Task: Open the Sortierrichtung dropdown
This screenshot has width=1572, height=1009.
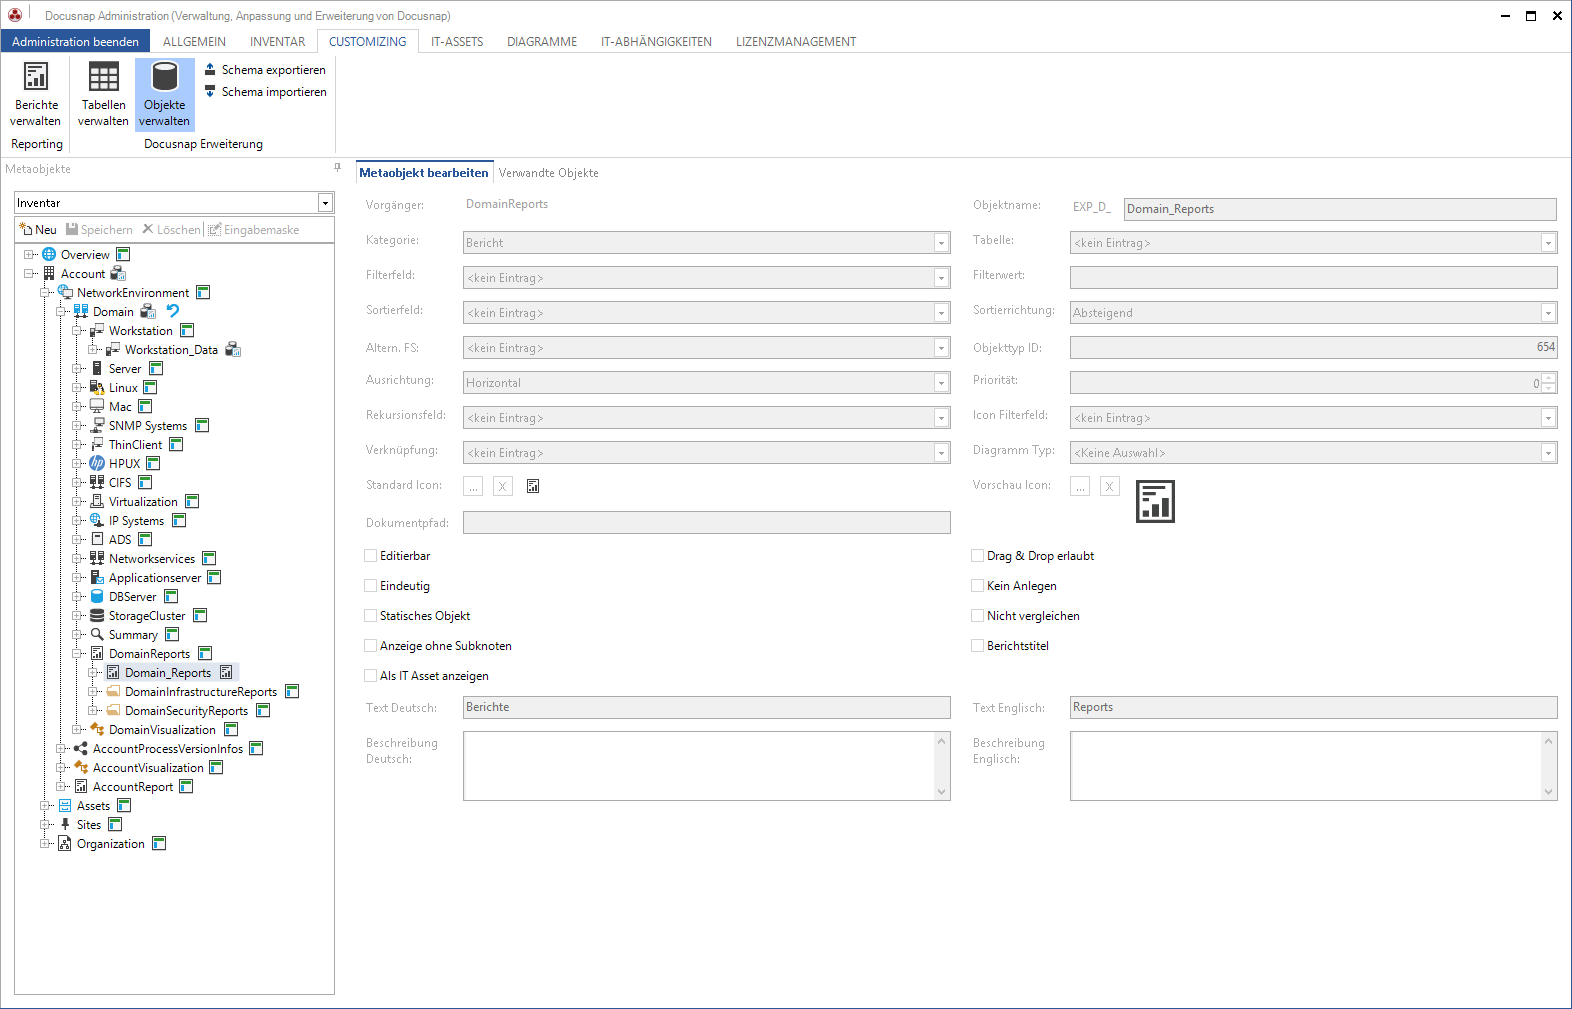Action: (x=1548, y=313)
